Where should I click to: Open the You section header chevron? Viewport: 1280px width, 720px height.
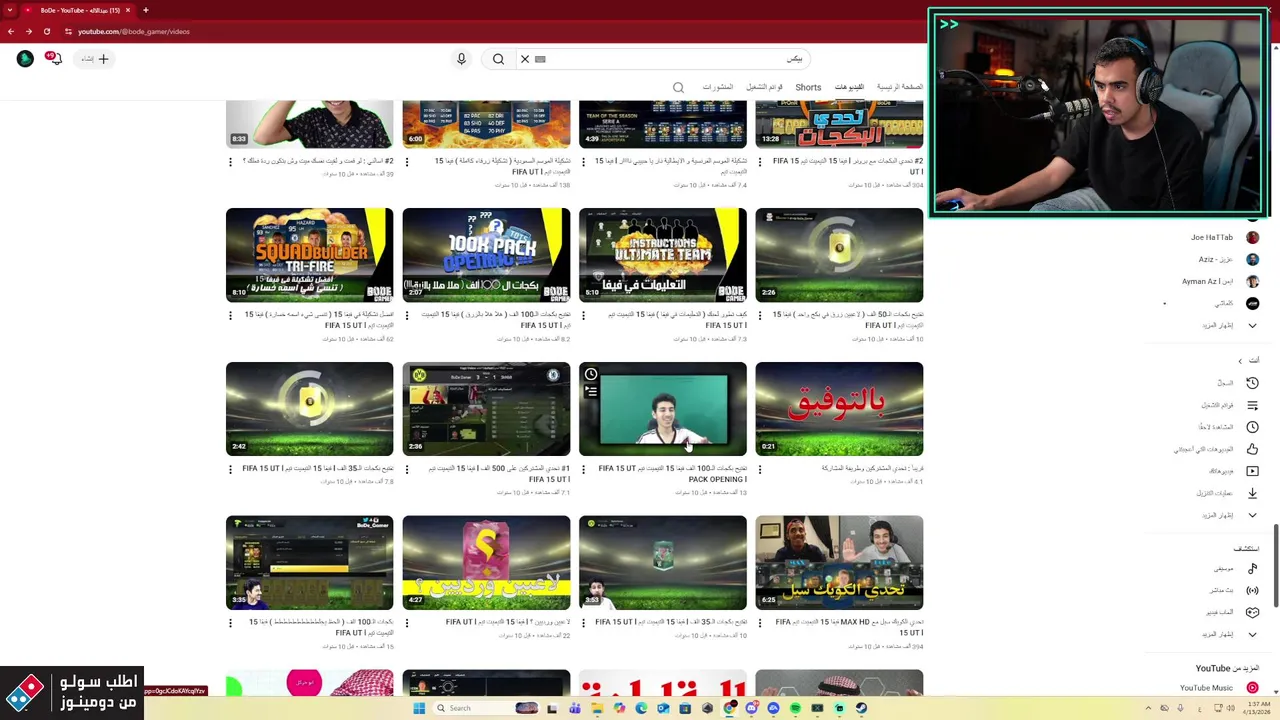coord(1240,360)
